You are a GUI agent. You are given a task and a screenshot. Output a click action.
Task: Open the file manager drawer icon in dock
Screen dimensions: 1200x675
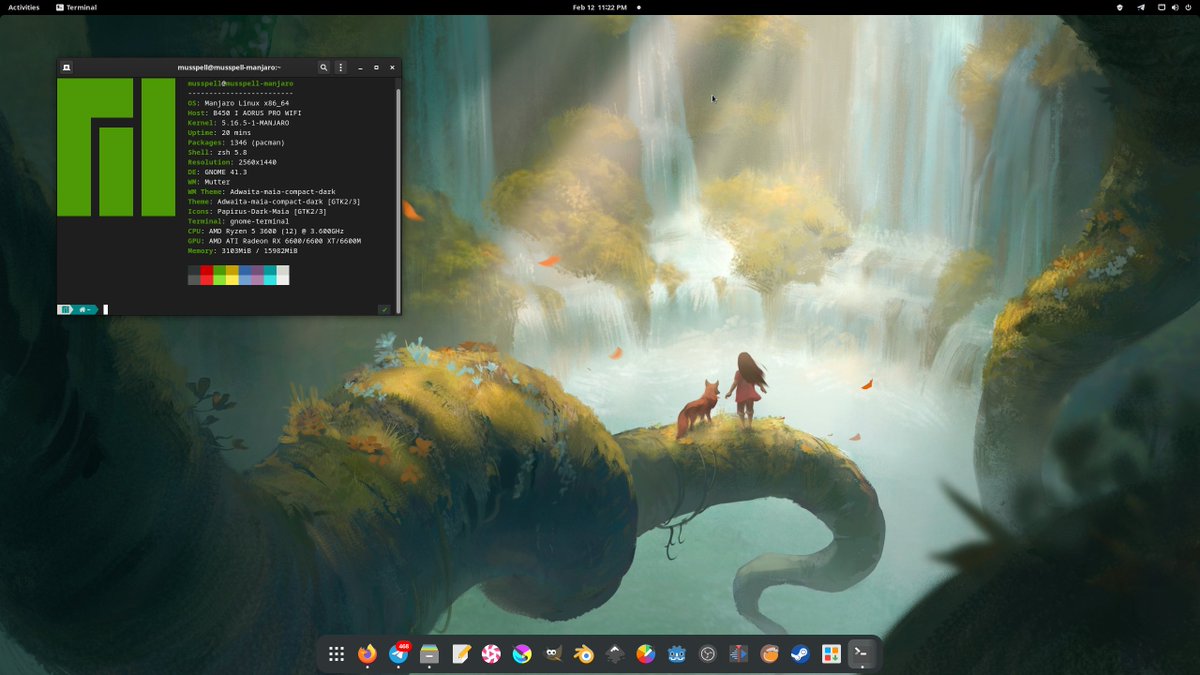(x=429, y=654)
